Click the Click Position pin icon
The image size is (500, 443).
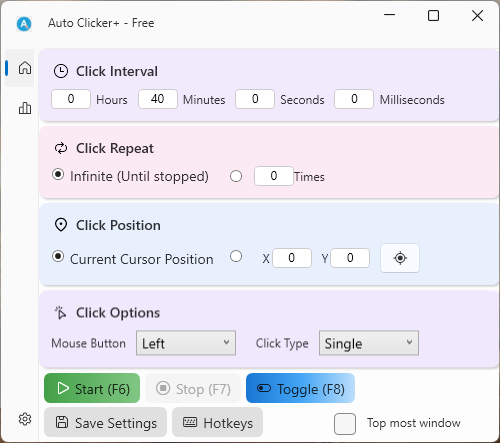coord(61,225)
